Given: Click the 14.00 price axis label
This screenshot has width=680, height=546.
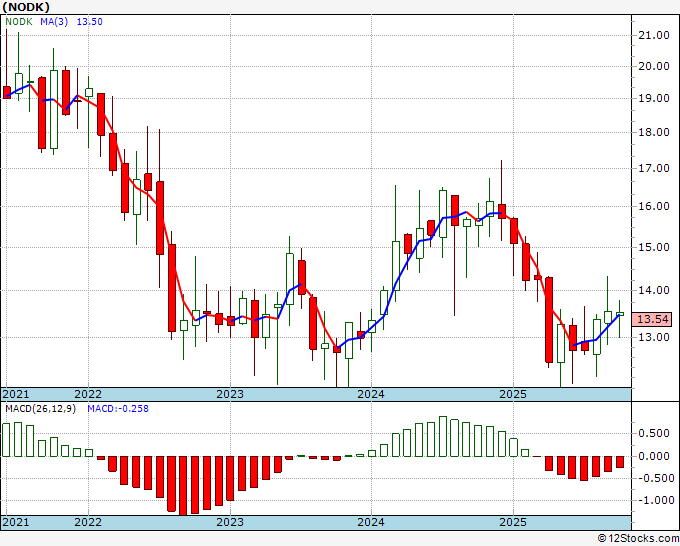Looking at the screenshot, I should (654, 290).
